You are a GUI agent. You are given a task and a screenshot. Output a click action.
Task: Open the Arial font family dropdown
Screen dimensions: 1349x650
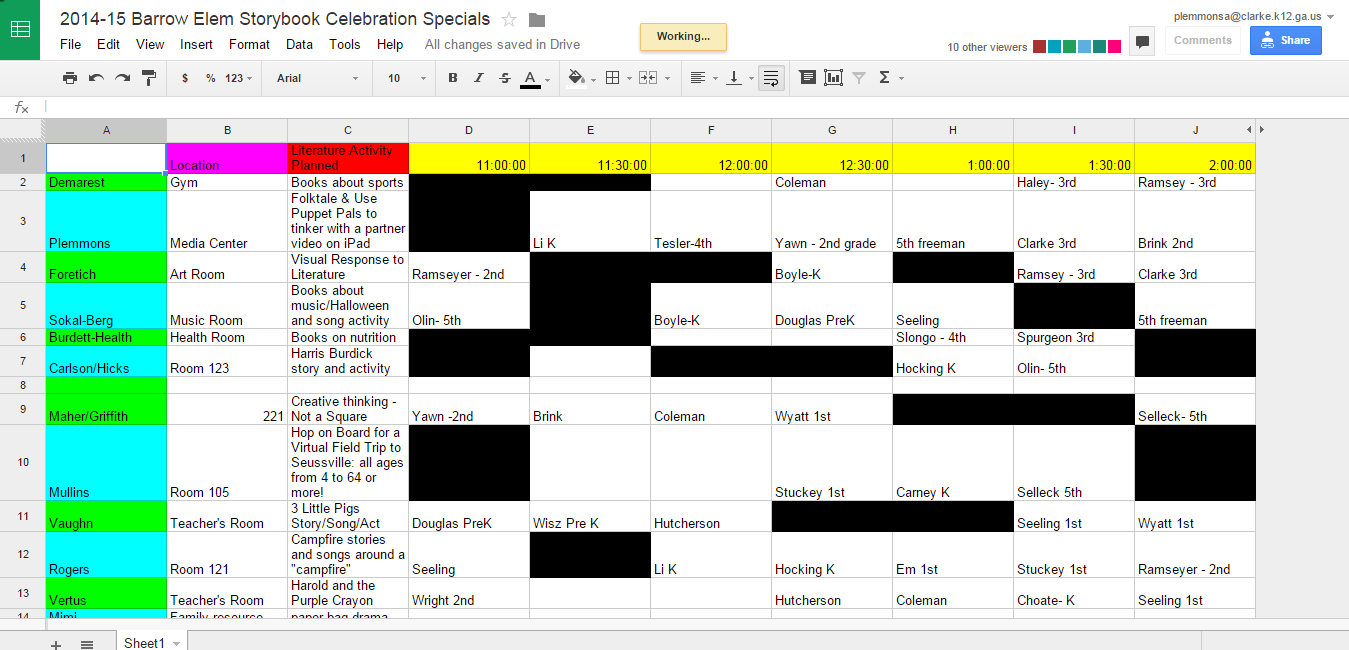pos(317,78)
